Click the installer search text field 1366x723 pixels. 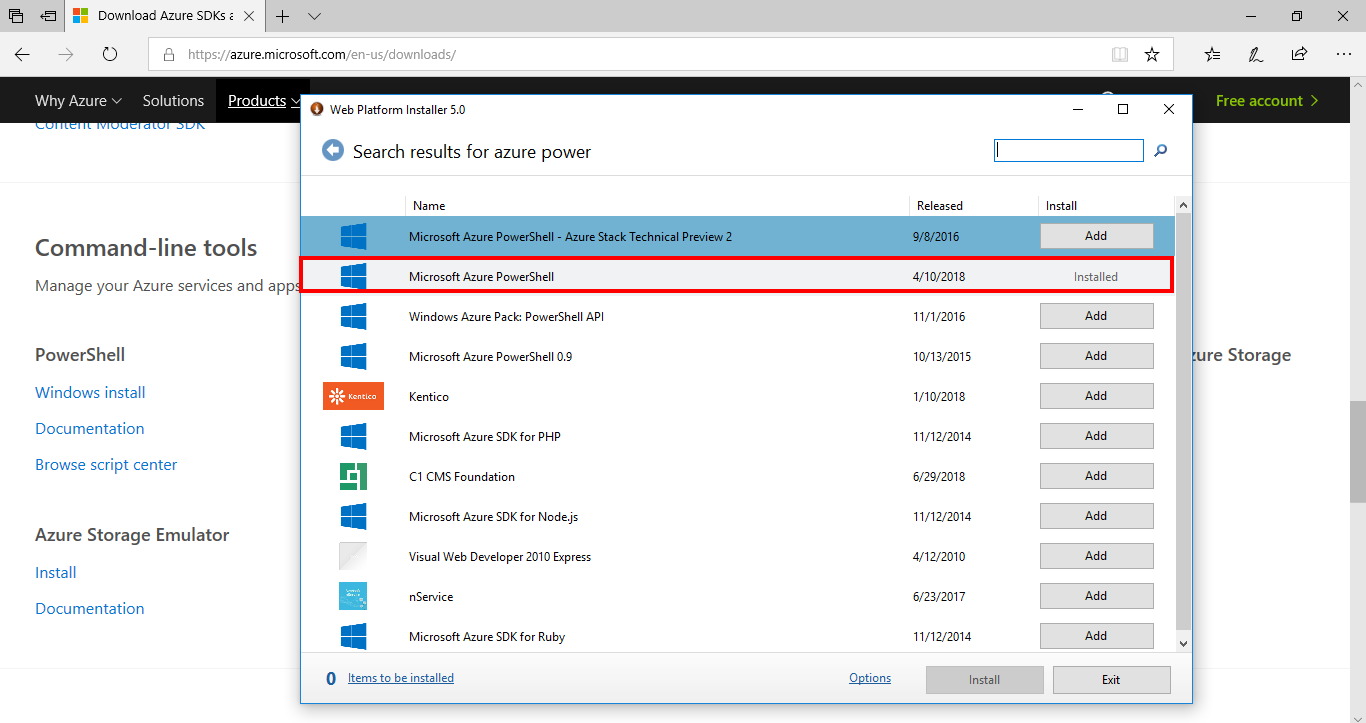click(x=1069, y=150)
